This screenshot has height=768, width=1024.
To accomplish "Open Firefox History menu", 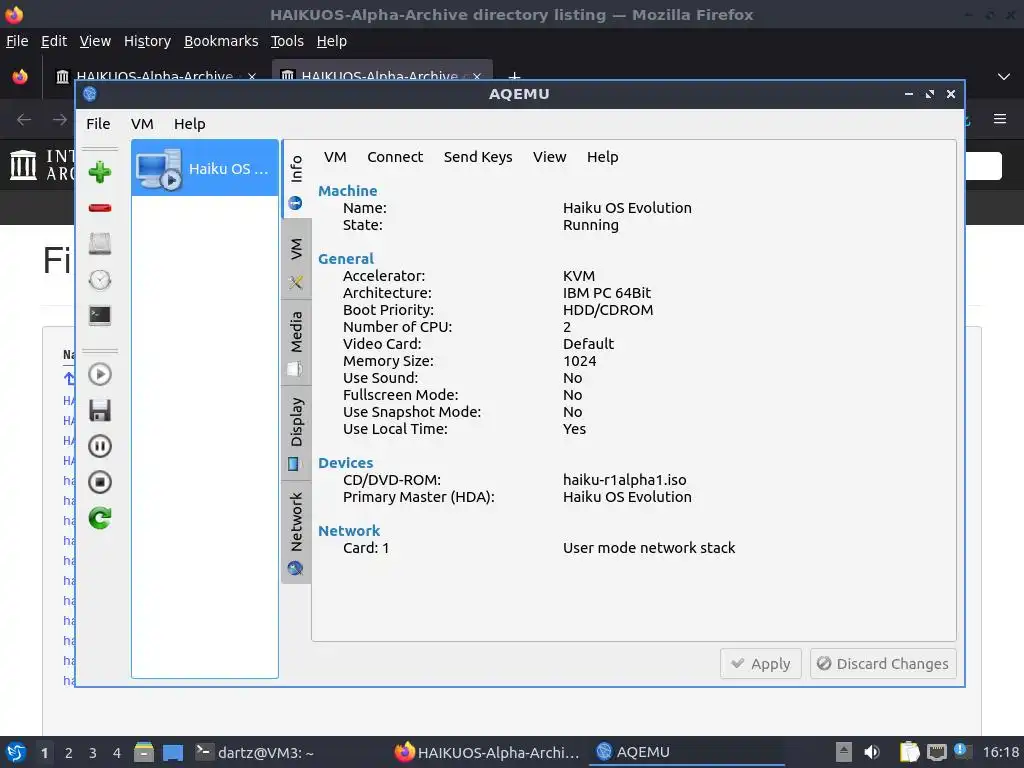I will pyautogui.click(x=147, y=41).
